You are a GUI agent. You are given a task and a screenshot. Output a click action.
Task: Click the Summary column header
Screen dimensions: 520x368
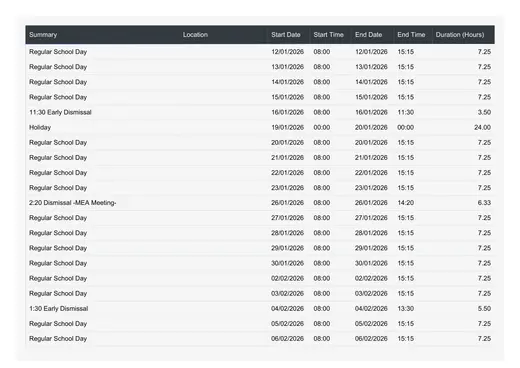[x=43, y=35]
